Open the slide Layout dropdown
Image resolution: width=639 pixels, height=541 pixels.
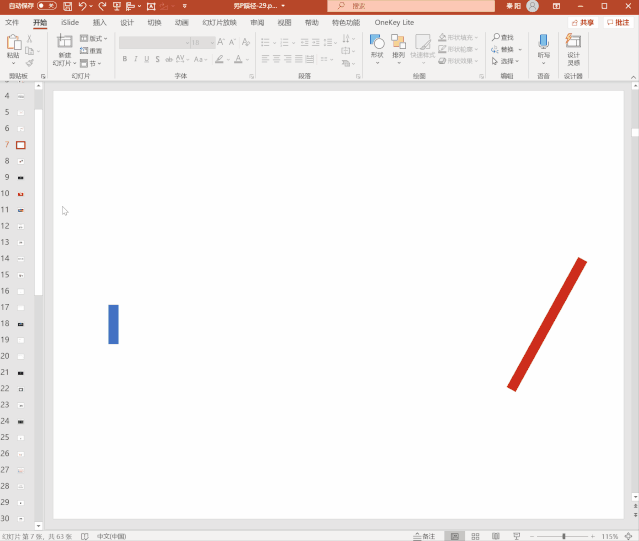click(96, 38)
